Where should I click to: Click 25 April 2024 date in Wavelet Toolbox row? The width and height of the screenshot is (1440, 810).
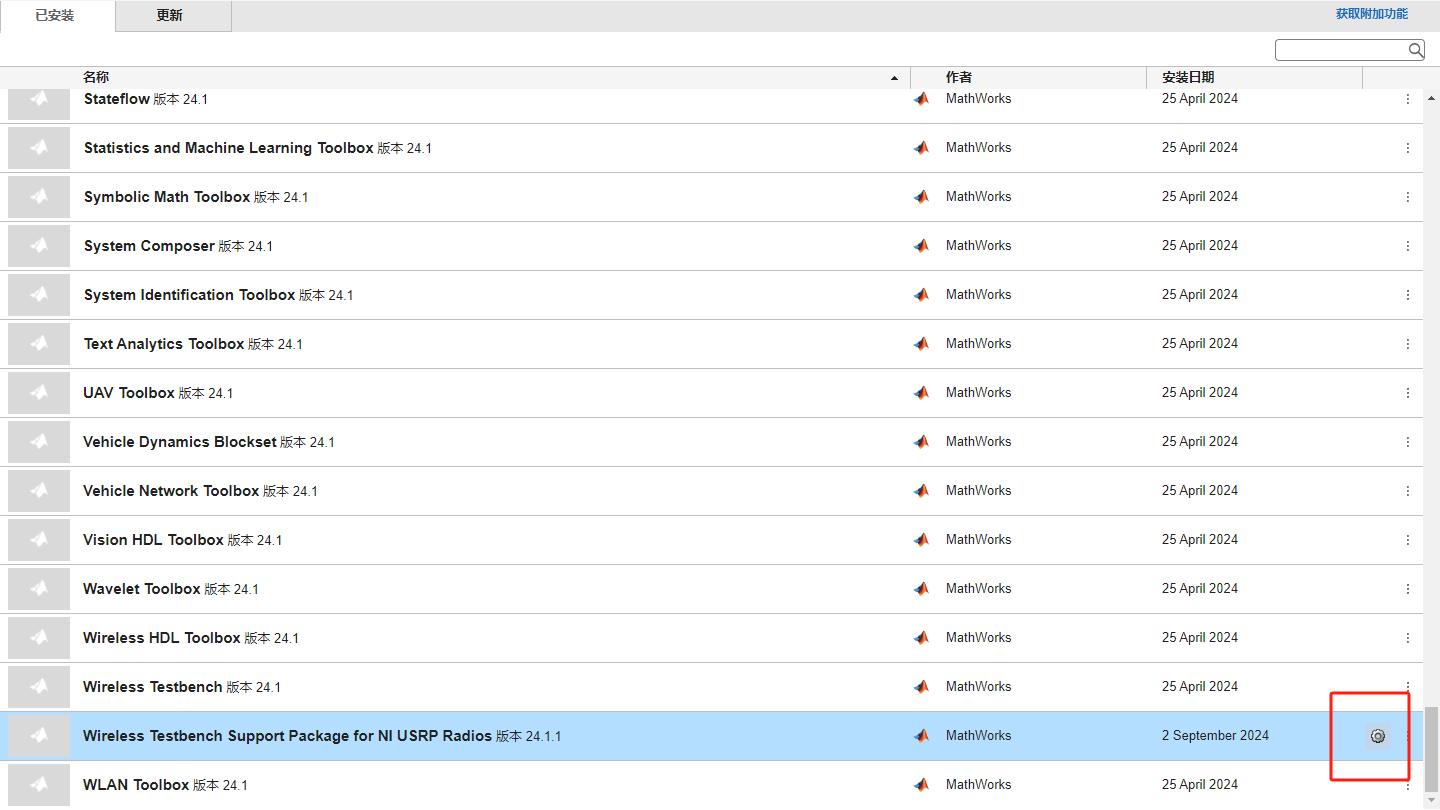tap(1200, 589)
